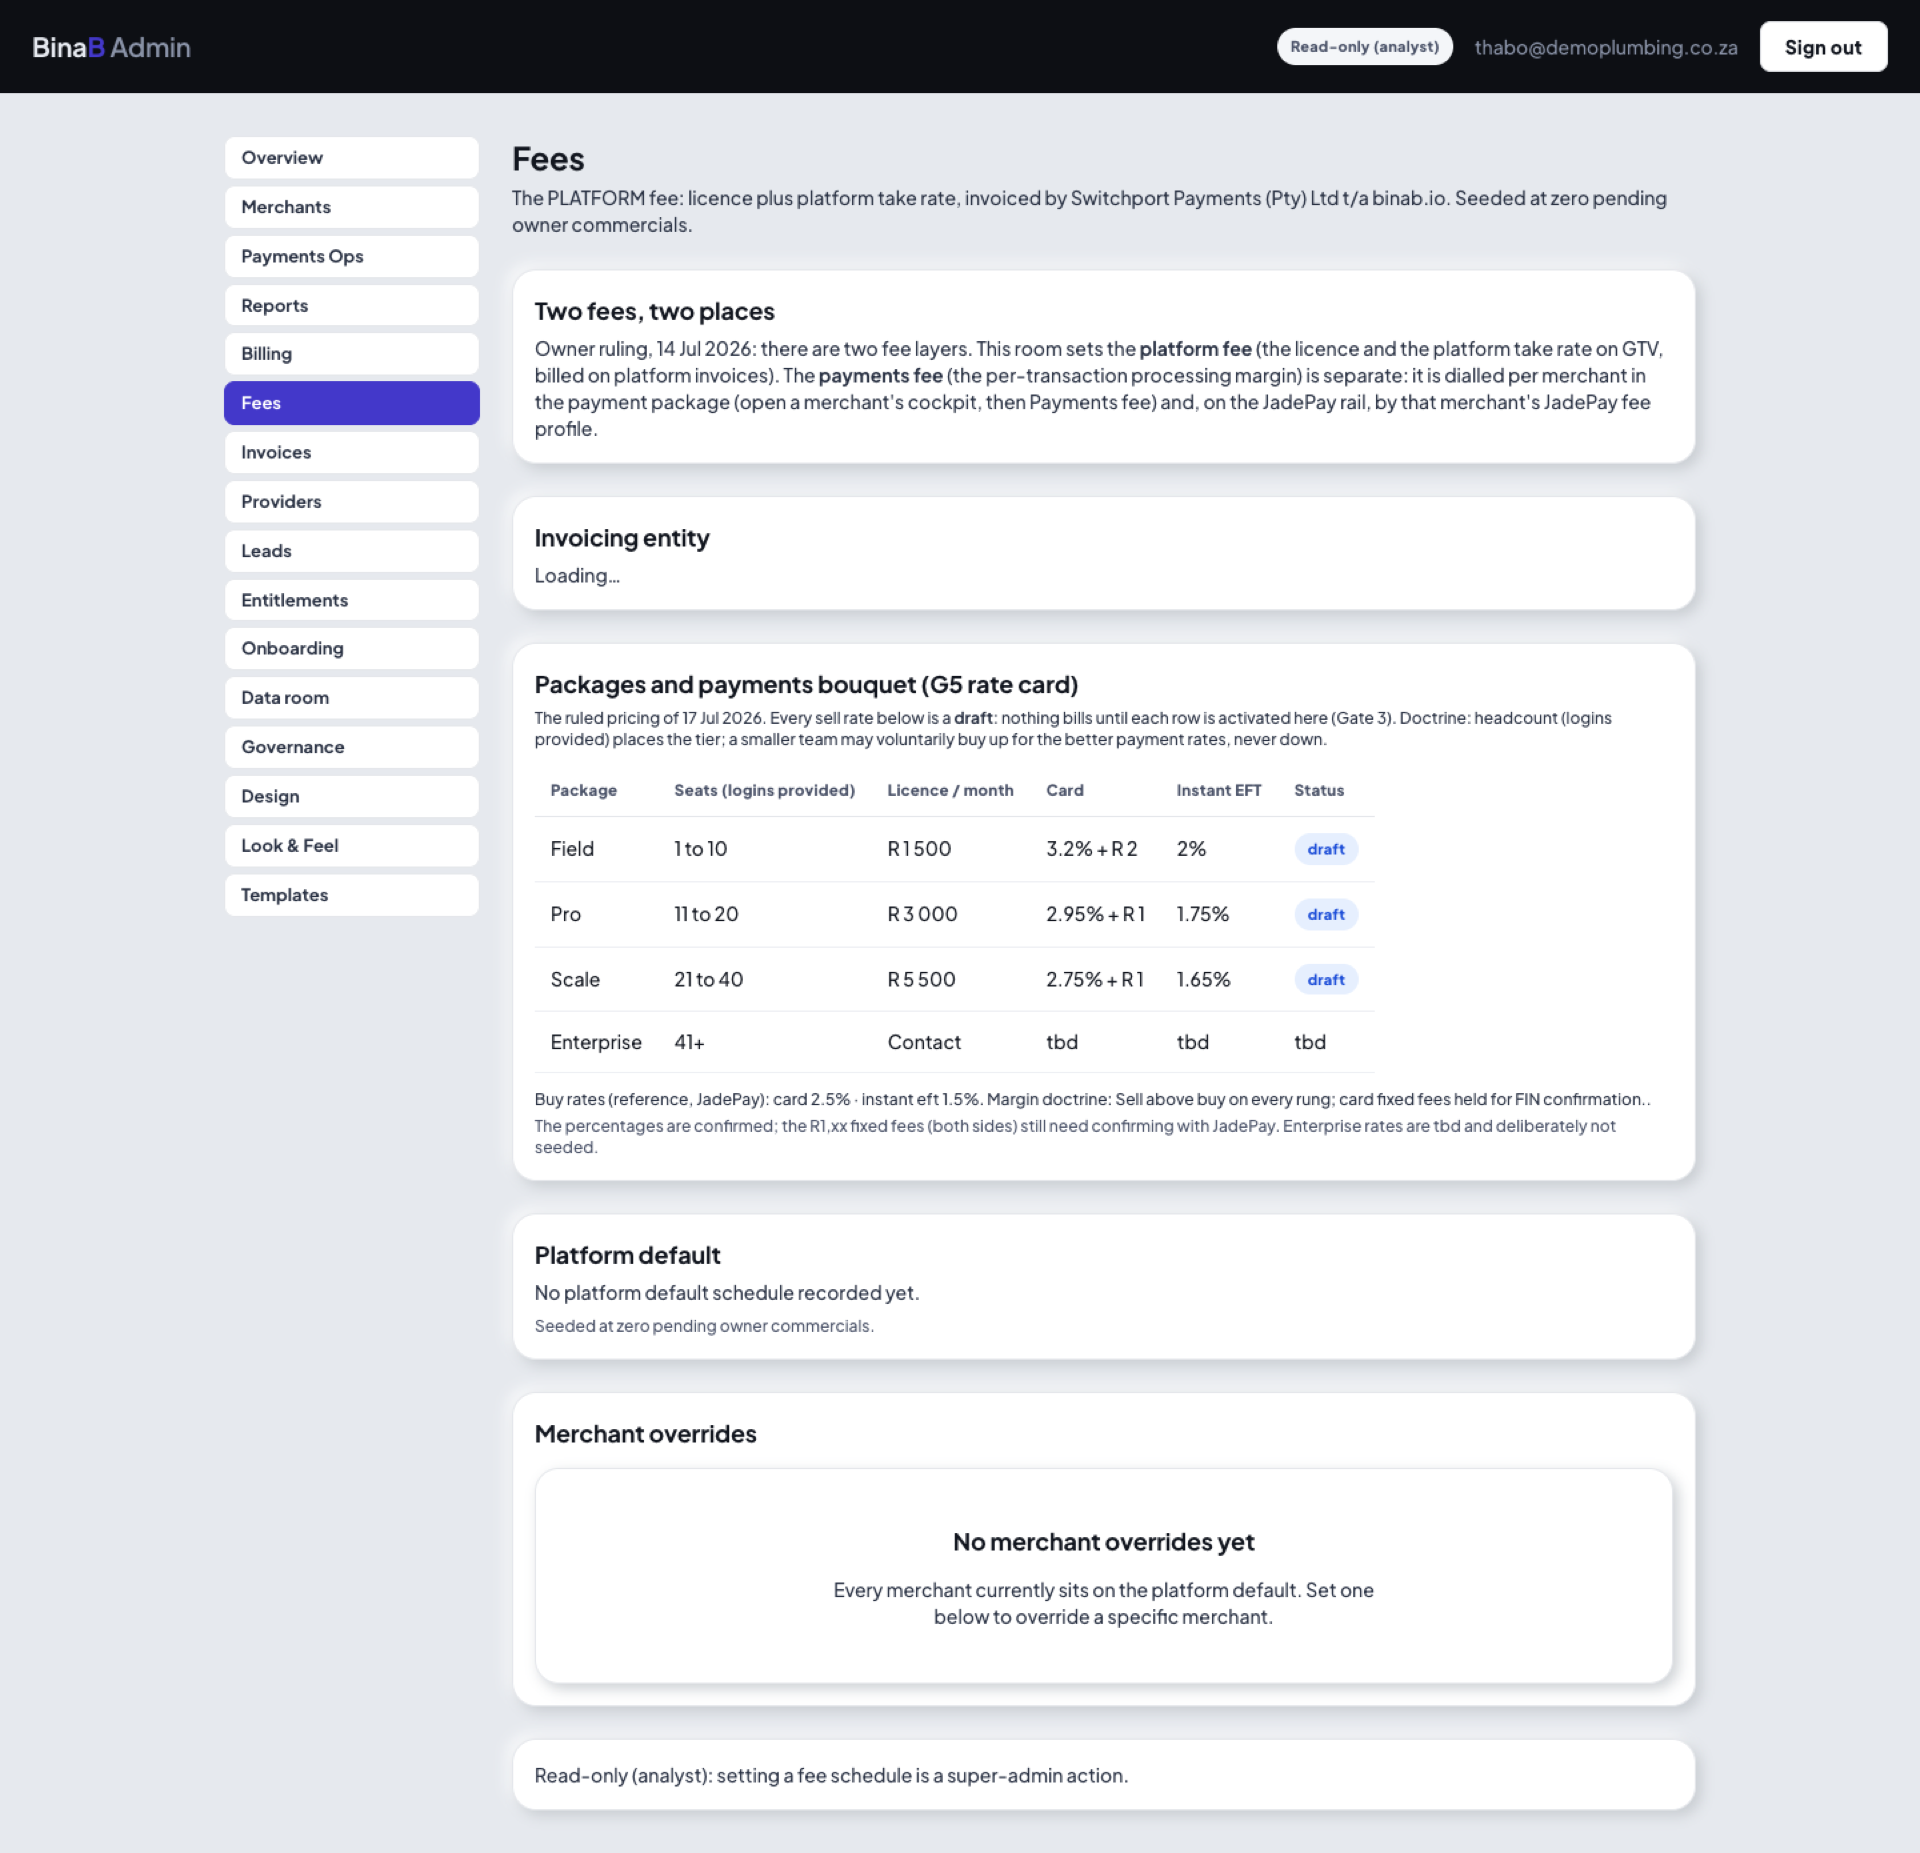Click the Seats (logins provided) column header
This screenshot has height=1853, width=1920.
[764, 790]
